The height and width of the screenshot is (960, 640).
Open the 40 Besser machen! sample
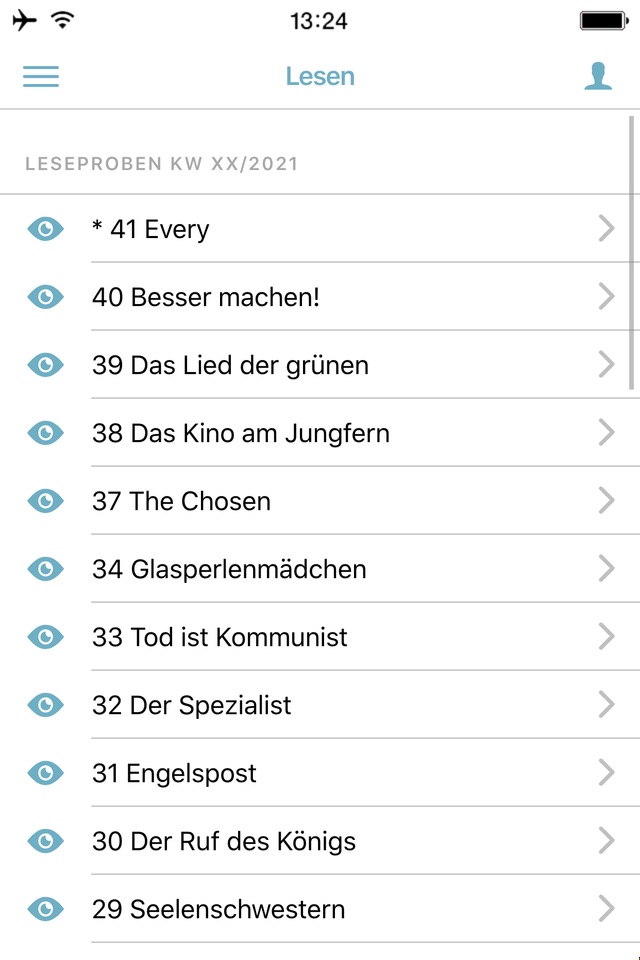[206, 297]
